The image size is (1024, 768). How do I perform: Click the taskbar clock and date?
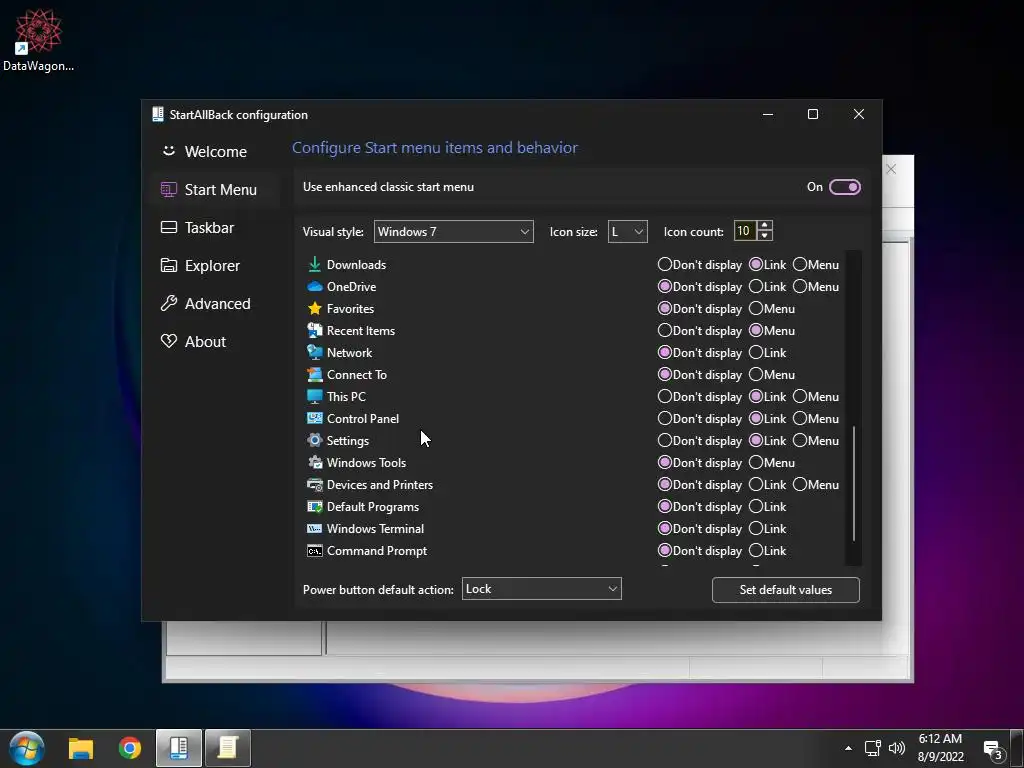click(940, 748)
